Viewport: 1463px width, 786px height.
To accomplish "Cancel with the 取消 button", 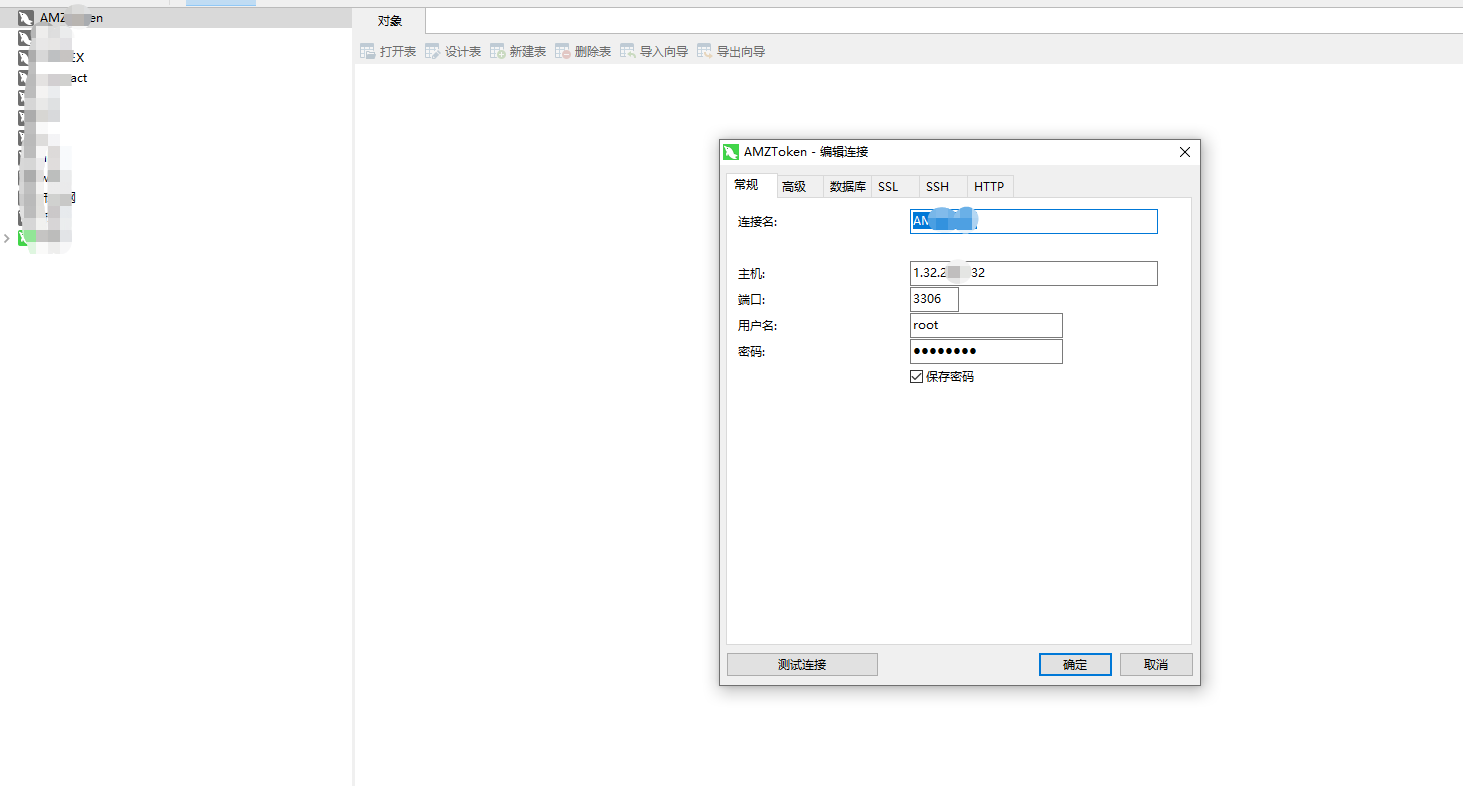I will (1156, 664).
